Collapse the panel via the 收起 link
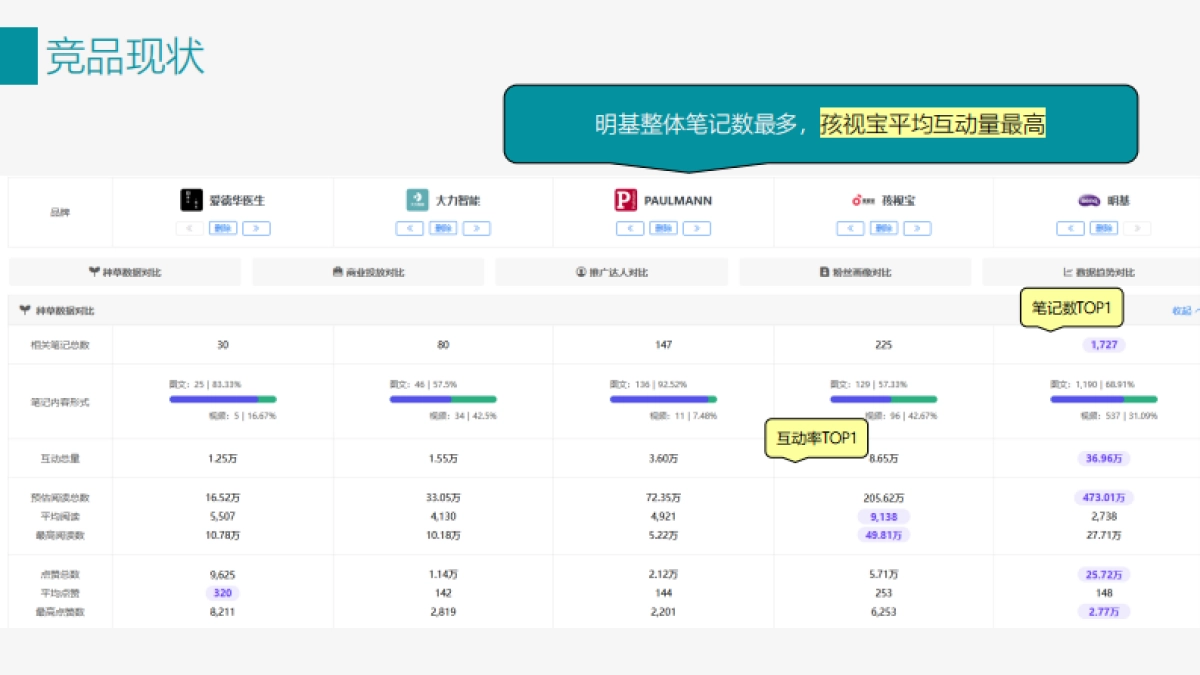The height and width of the screenshot is (675, 1200). click(1182, 309)
